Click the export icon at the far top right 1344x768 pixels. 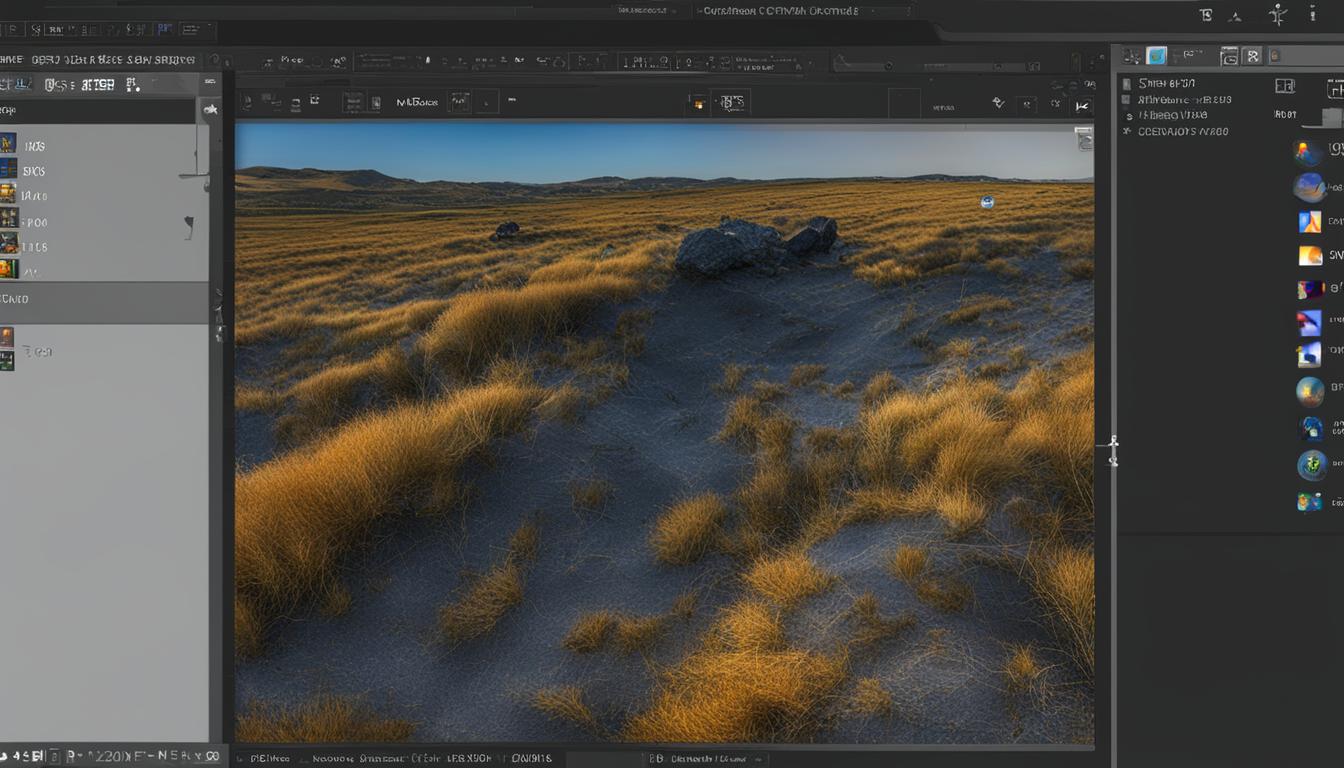point(1312,16)
